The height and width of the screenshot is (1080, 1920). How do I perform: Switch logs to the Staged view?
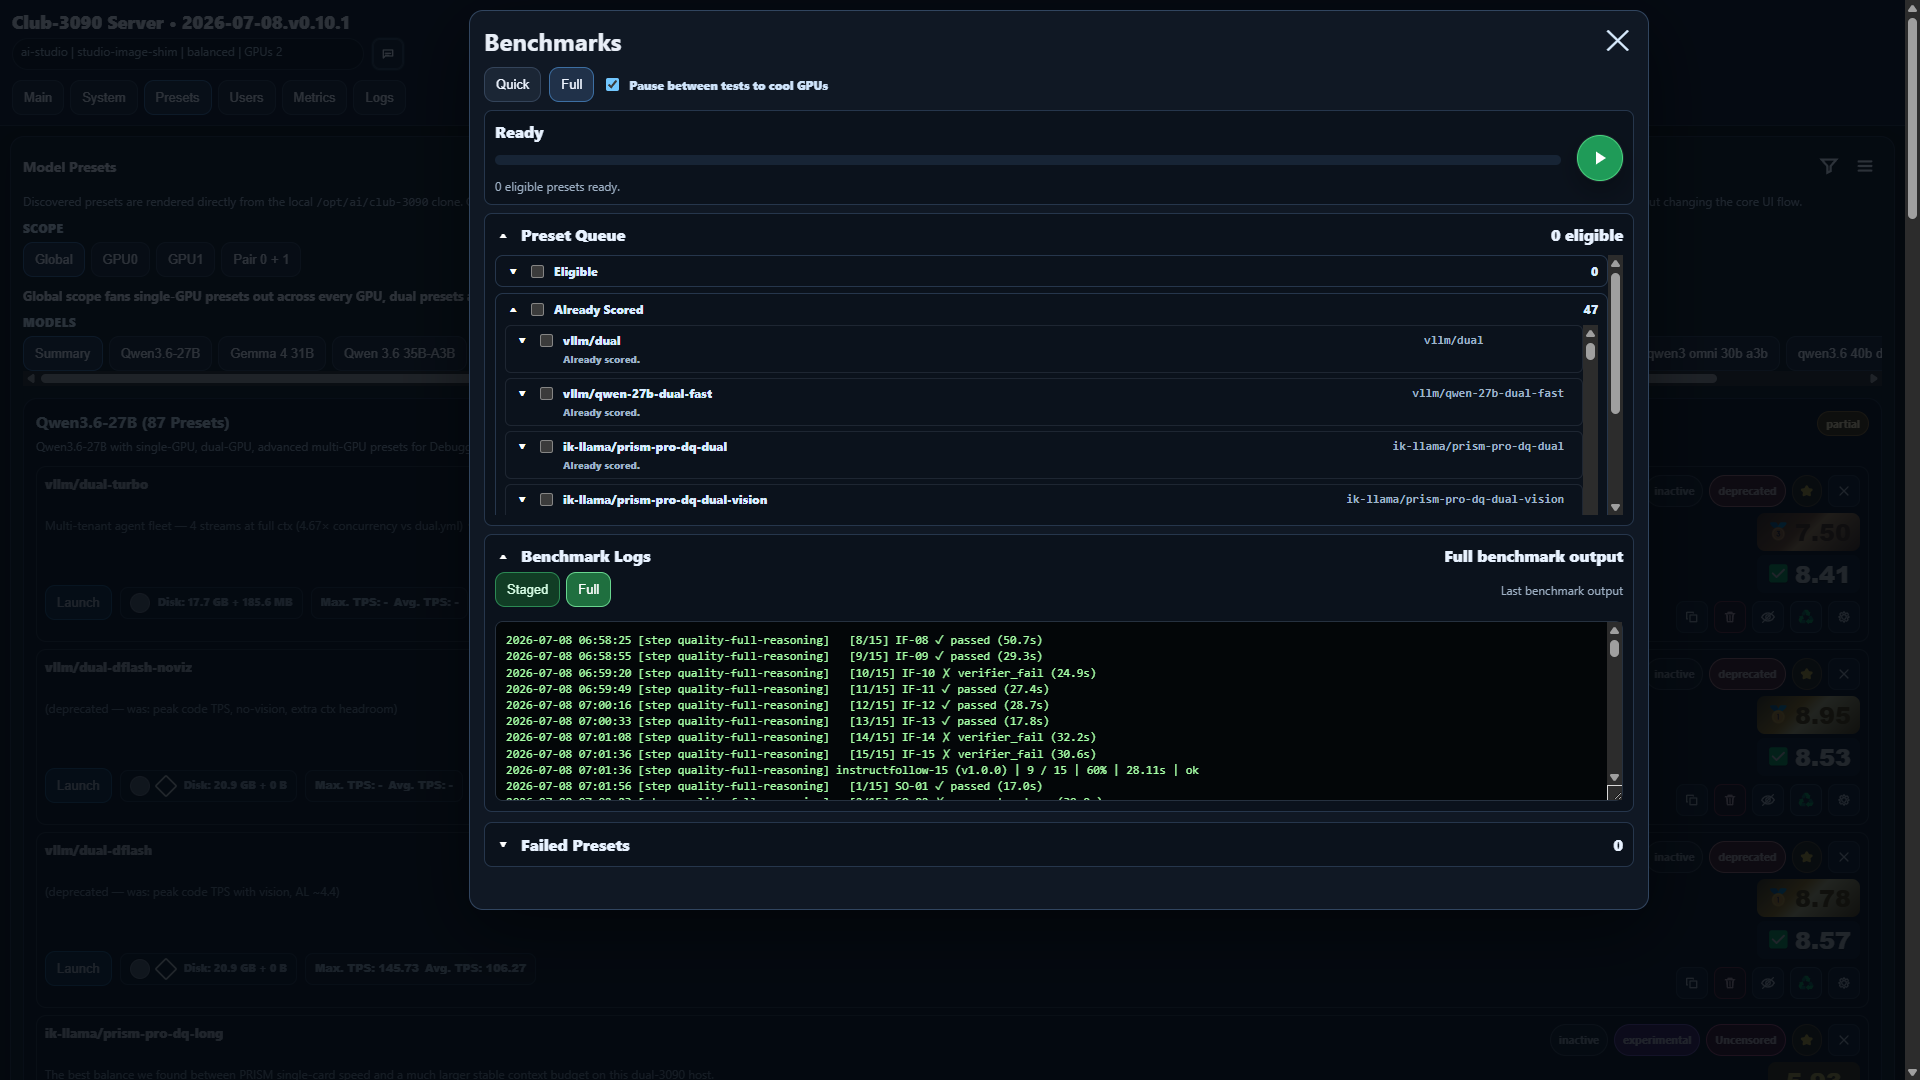527,590
